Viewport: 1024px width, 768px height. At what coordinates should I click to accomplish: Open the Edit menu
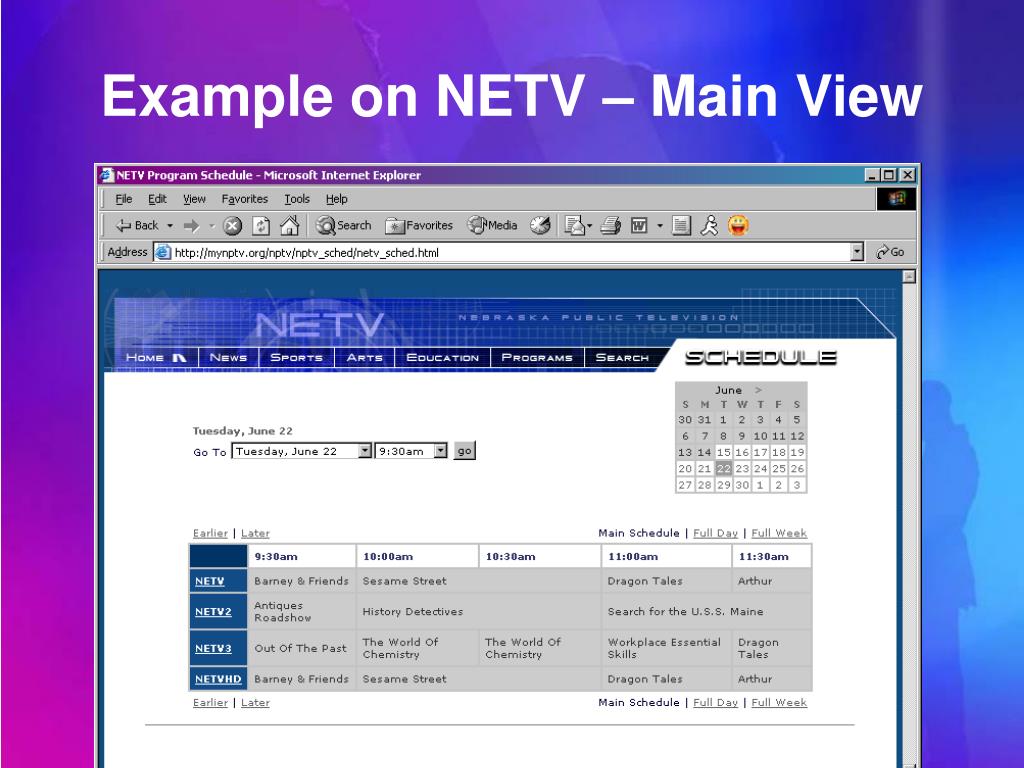[x=157, y=199]
